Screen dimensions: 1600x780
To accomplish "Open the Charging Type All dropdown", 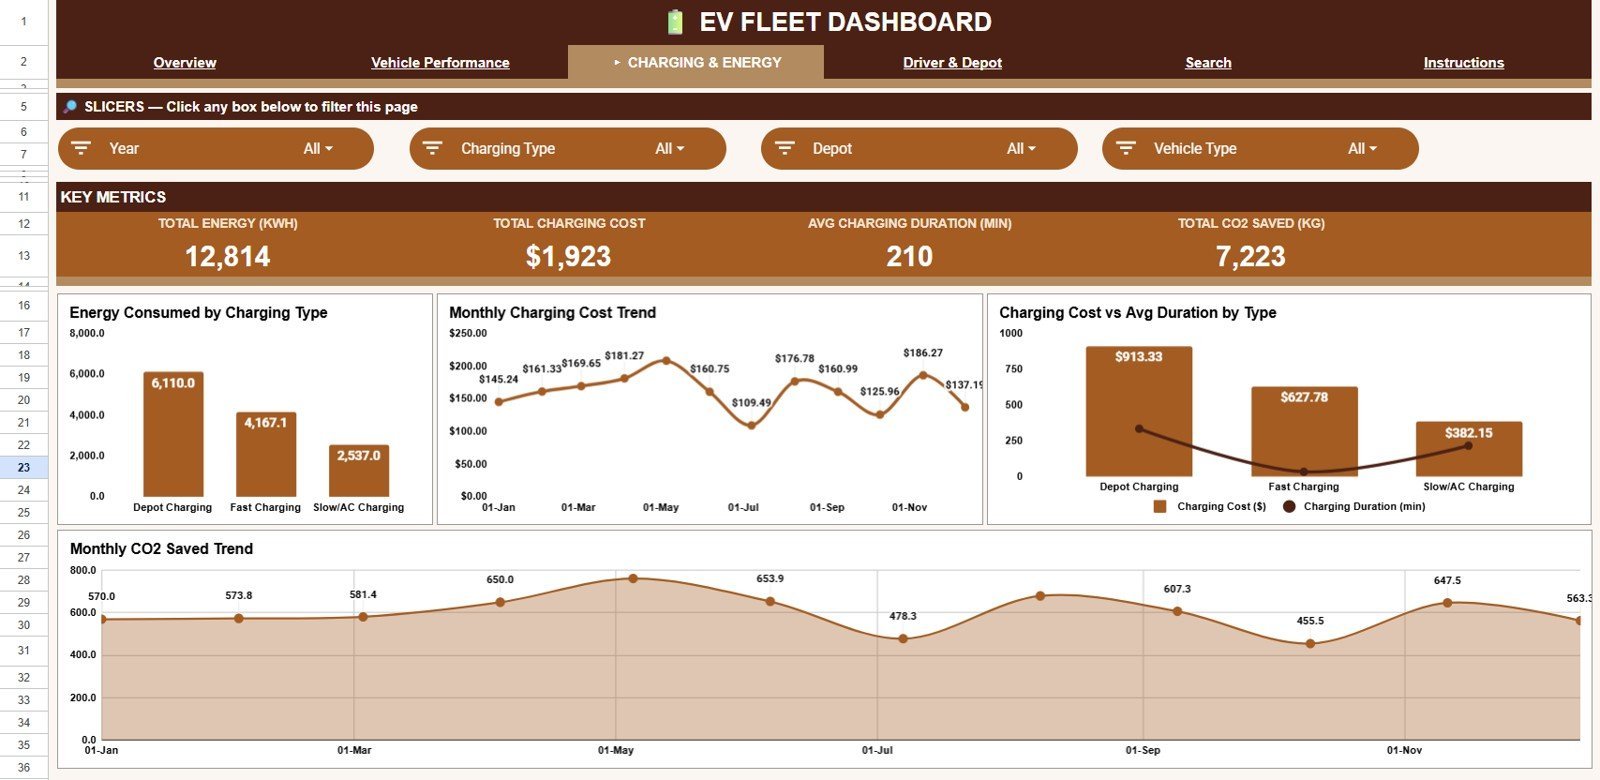I will click(670, 149).
